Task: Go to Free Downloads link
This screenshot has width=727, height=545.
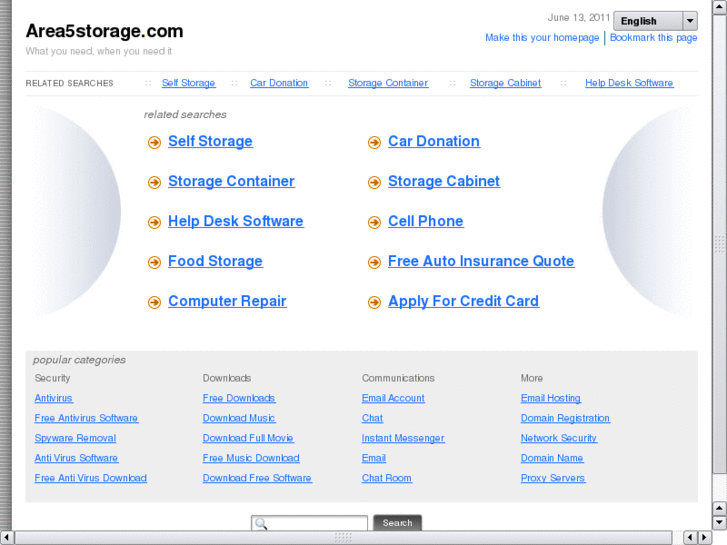Action: (239, 398)
